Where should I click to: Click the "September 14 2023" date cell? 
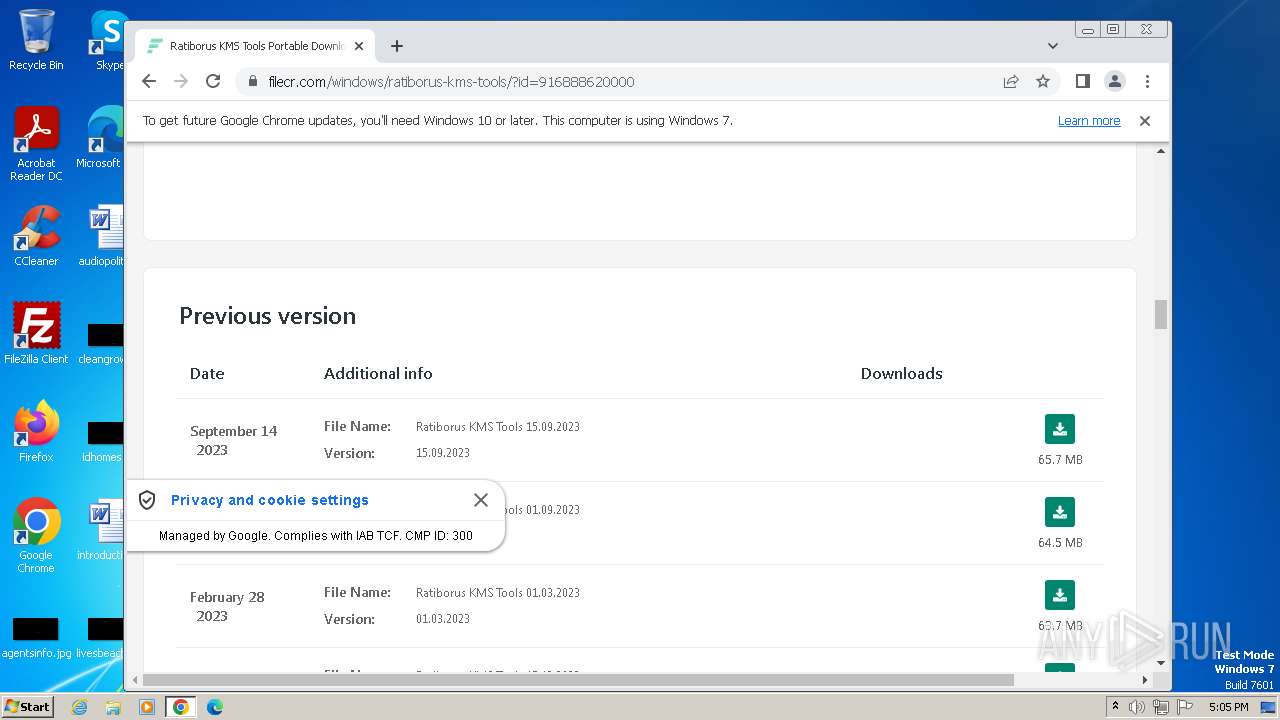(x=233, y=441)
